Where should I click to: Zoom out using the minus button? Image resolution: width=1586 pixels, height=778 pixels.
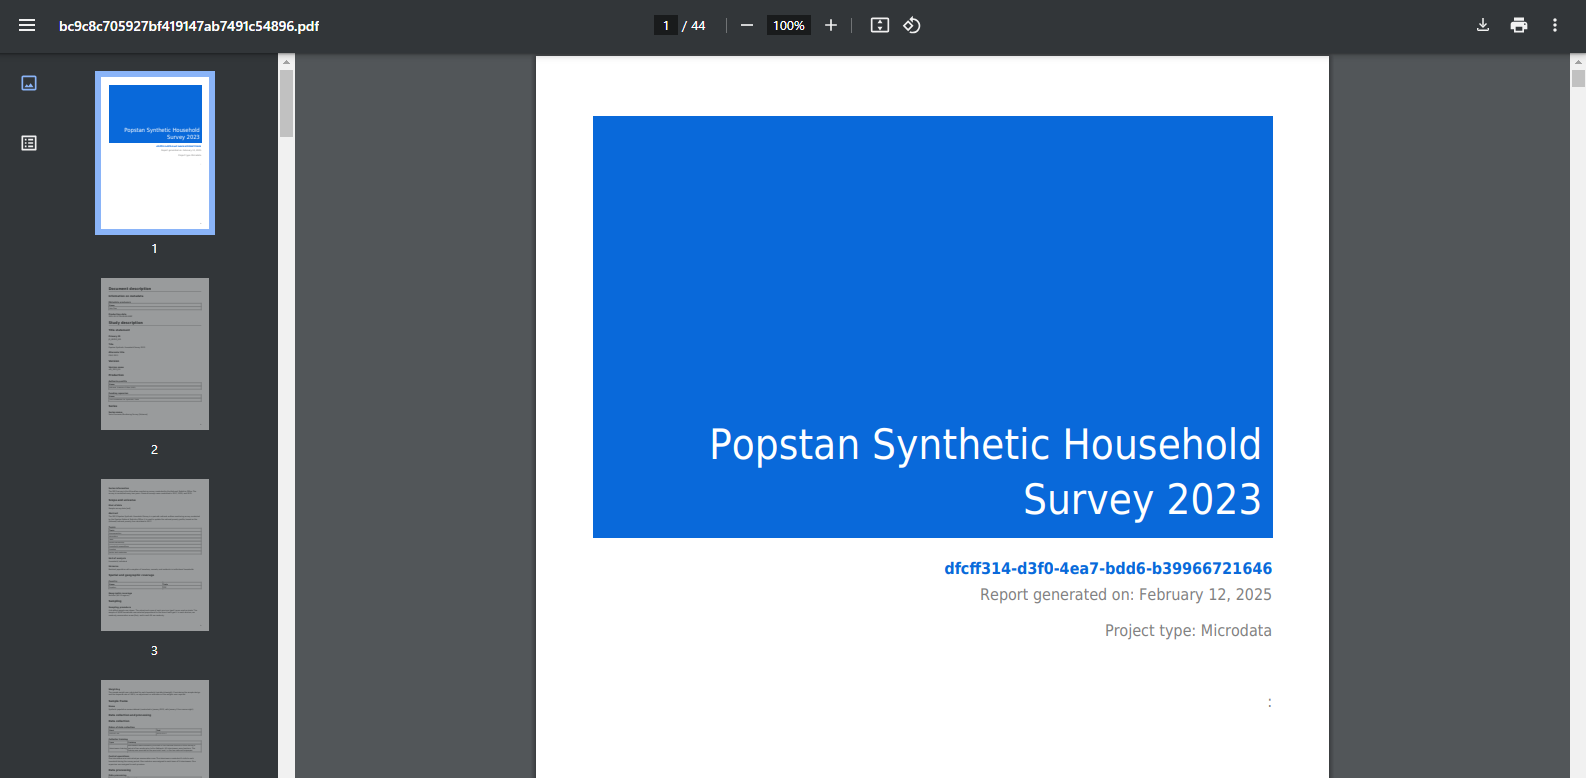pos(747,25)
